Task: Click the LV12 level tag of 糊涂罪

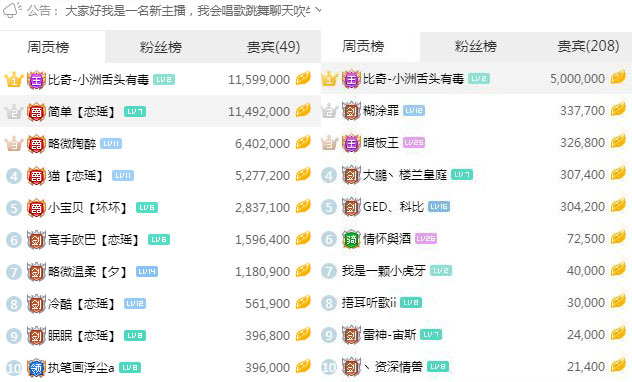Action: tap(414, 110)
